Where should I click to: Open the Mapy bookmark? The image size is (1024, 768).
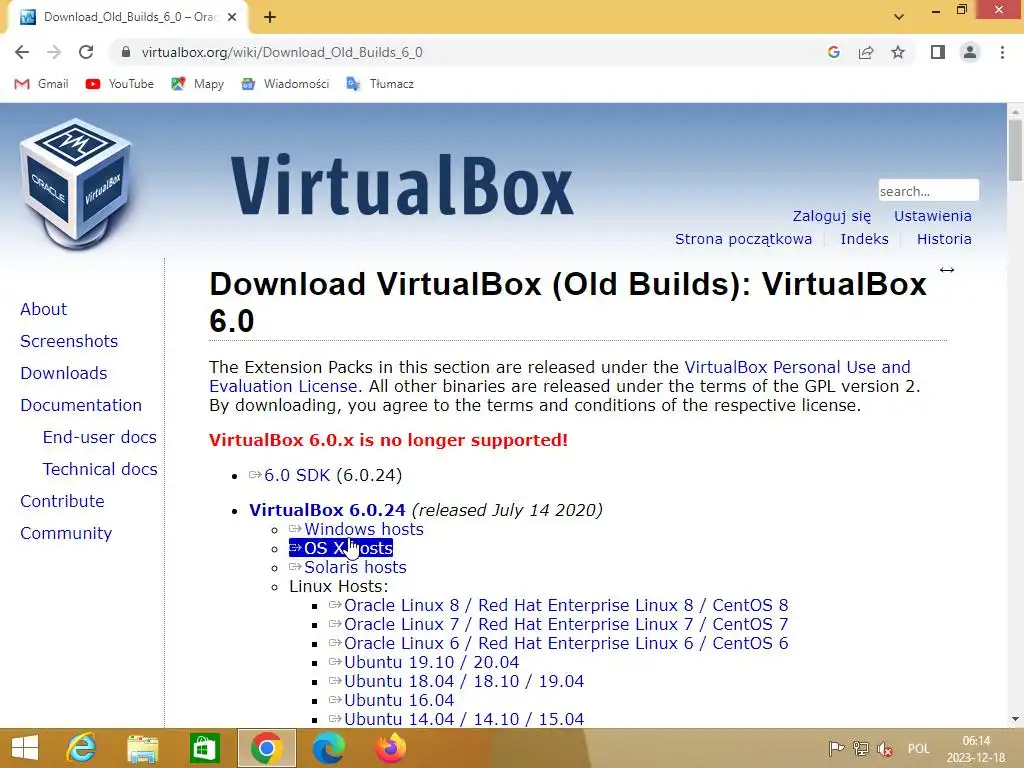[197, 84]
